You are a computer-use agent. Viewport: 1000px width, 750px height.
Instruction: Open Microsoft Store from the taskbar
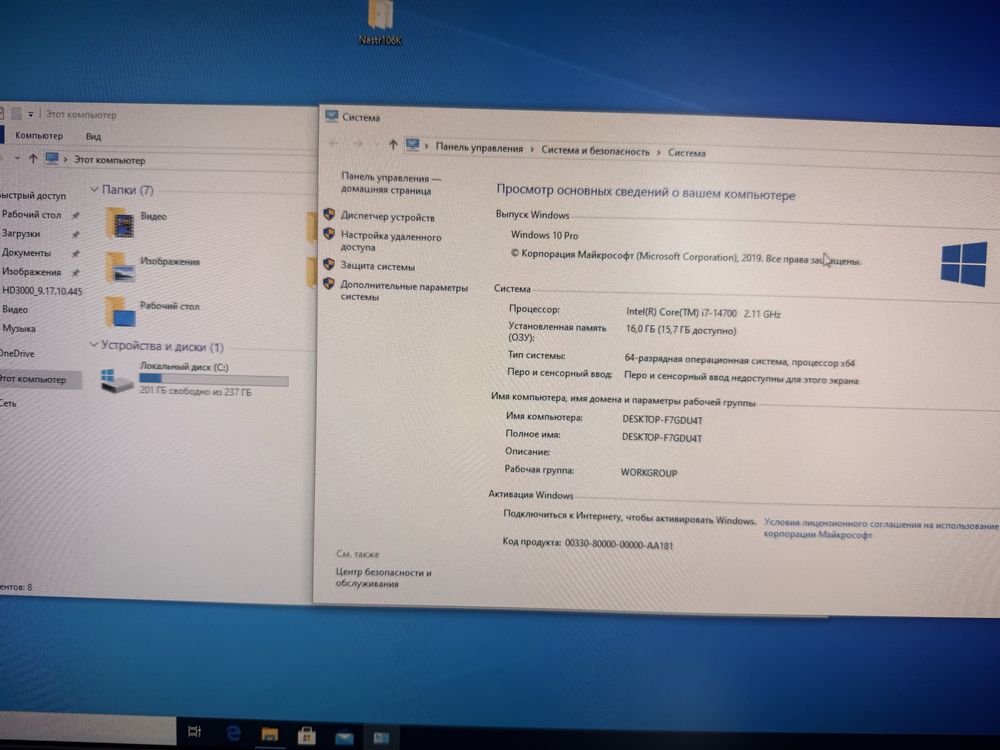pos(307,736)
